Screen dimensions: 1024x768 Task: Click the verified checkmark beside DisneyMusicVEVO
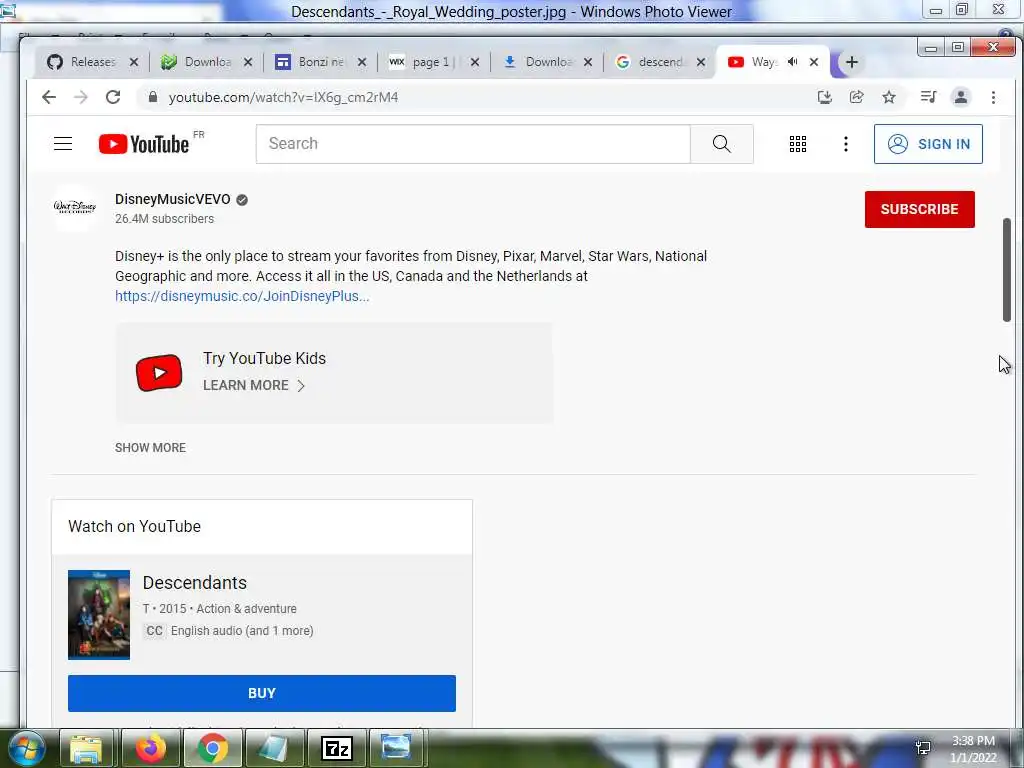pos(242,200)
